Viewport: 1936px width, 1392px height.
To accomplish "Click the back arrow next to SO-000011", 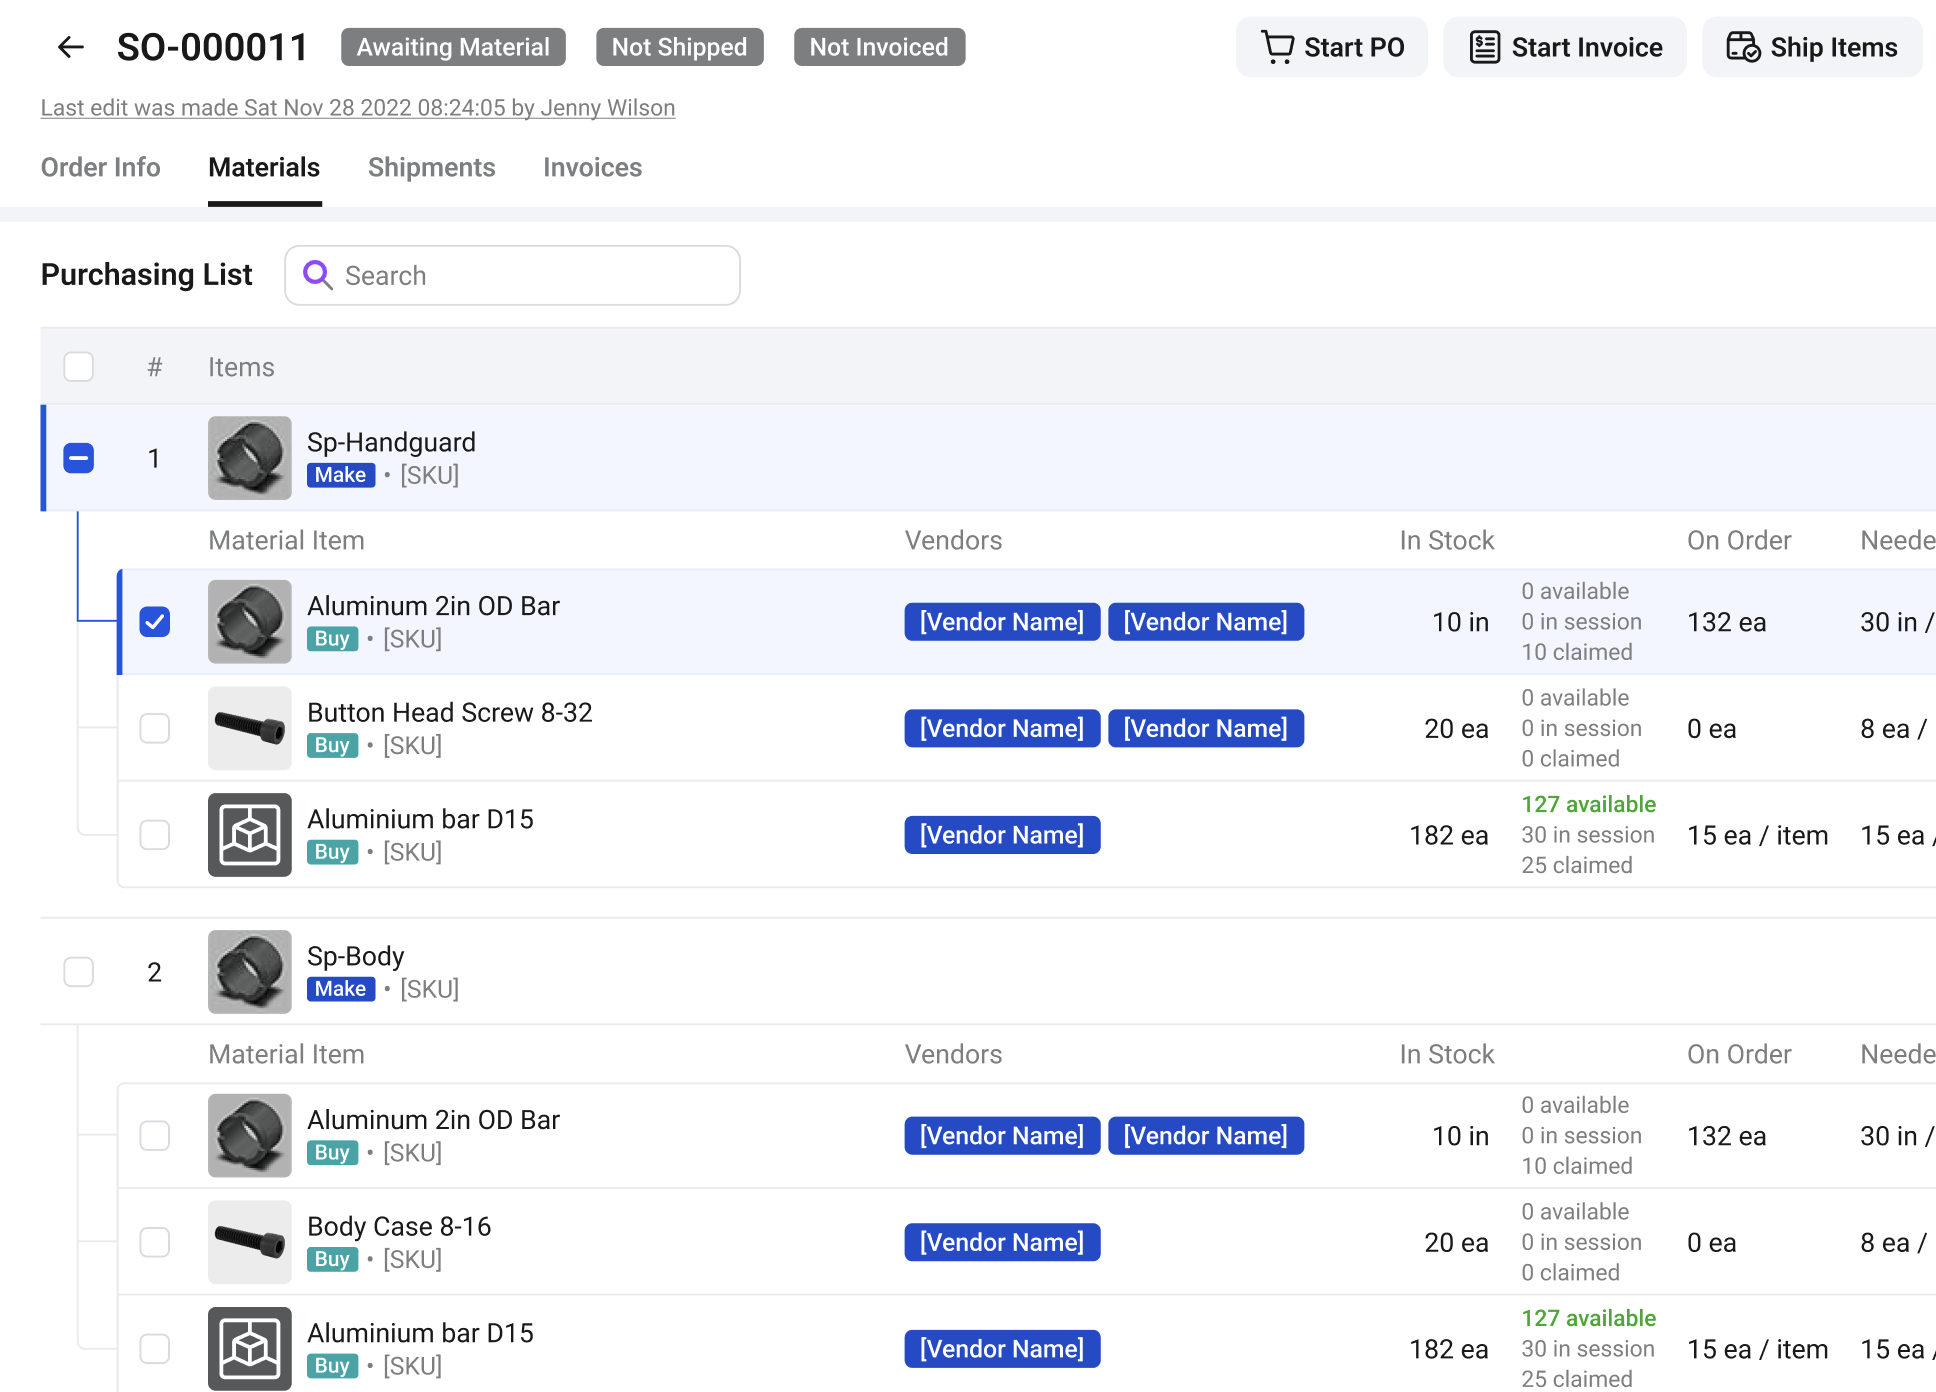I will click(70, 47).
